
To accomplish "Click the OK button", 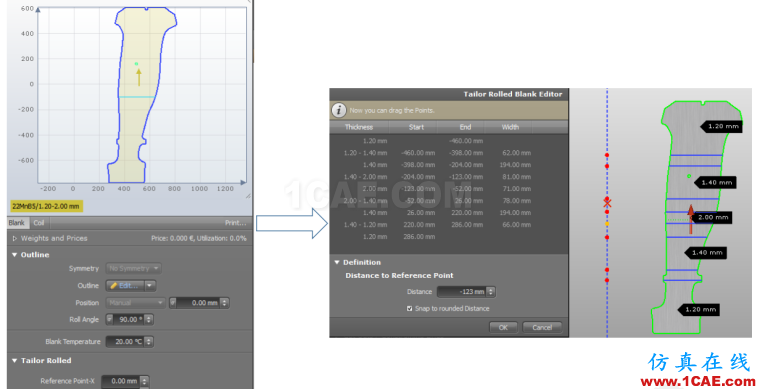I will point(503,327).
